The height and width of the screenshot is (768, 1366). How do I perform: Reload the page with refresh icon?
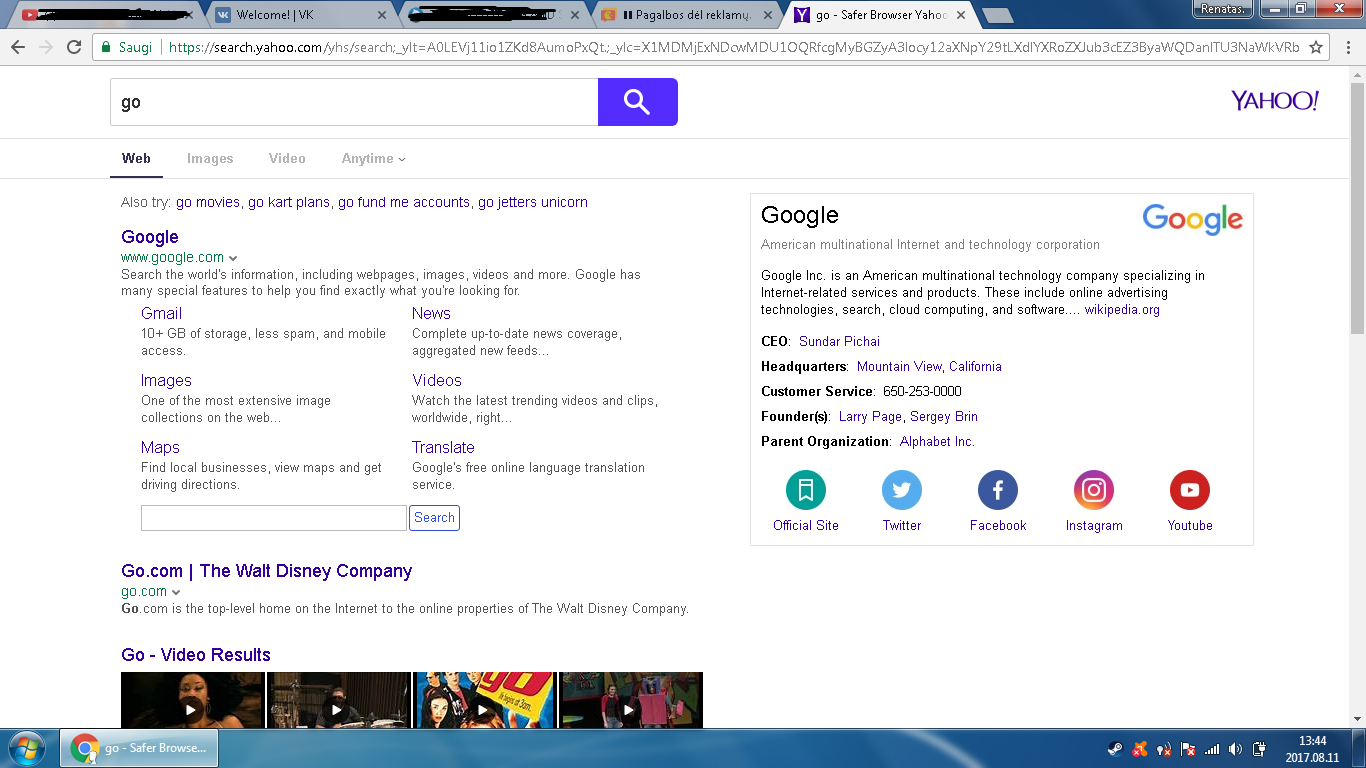[73, 47]
